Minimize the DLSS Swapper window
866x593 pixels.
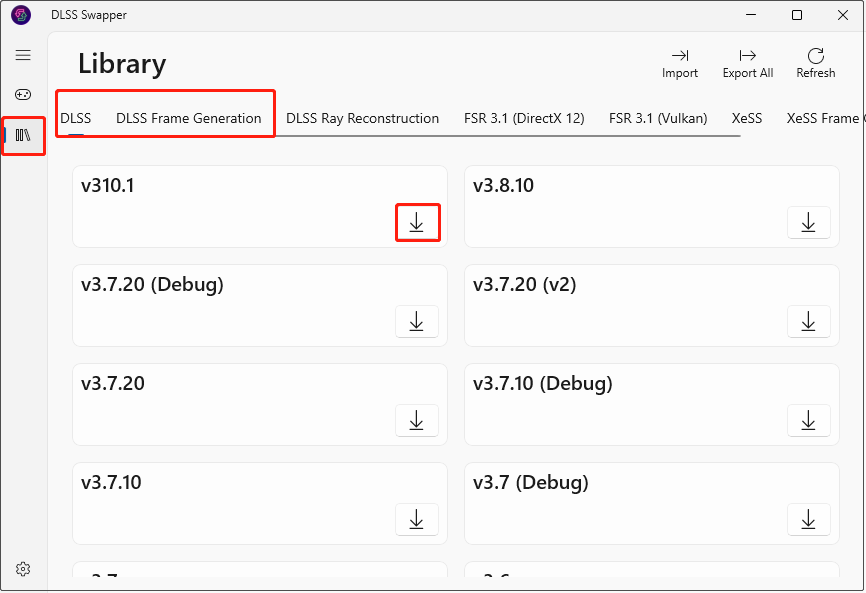coord(751,15)
